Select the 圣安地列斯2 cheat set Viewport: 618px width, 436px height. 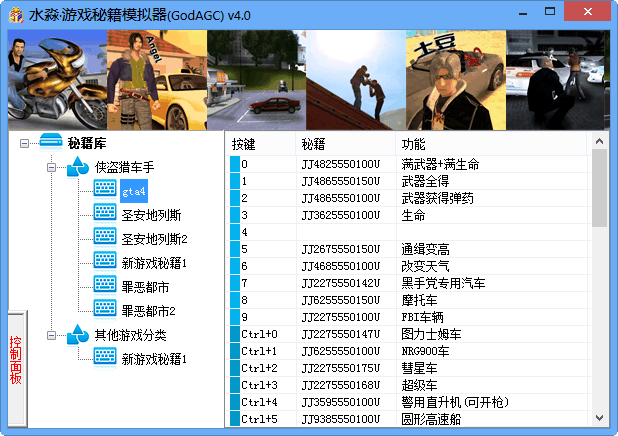point(154,239)
